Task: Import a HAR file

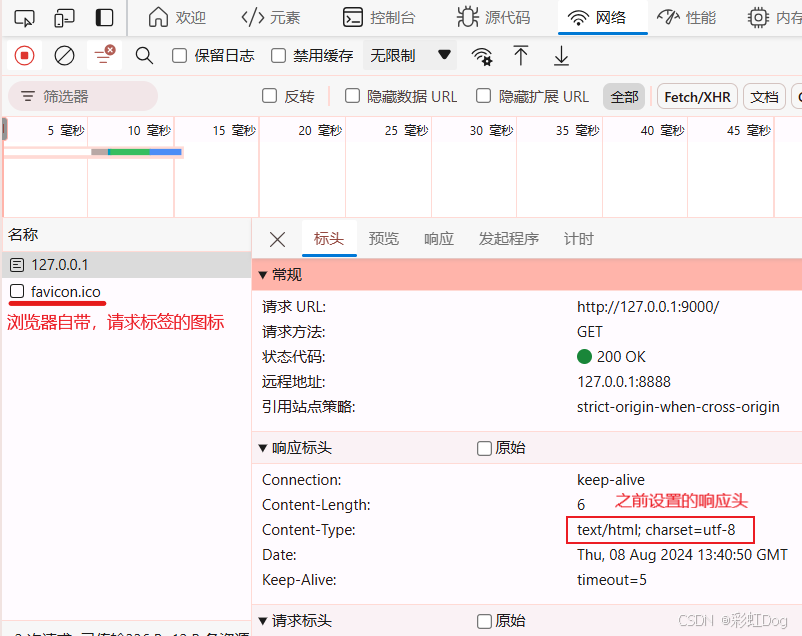Action: pyautogui.click(x=521, y=56)
